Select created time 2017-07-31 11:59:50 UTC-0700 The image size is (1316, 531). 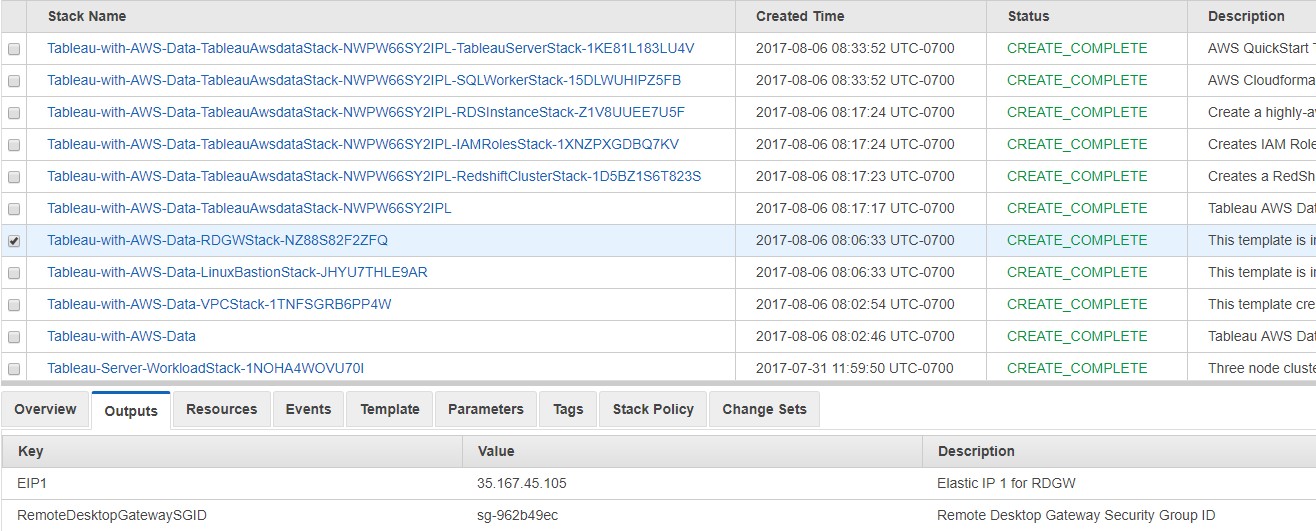tap(855, 368)
